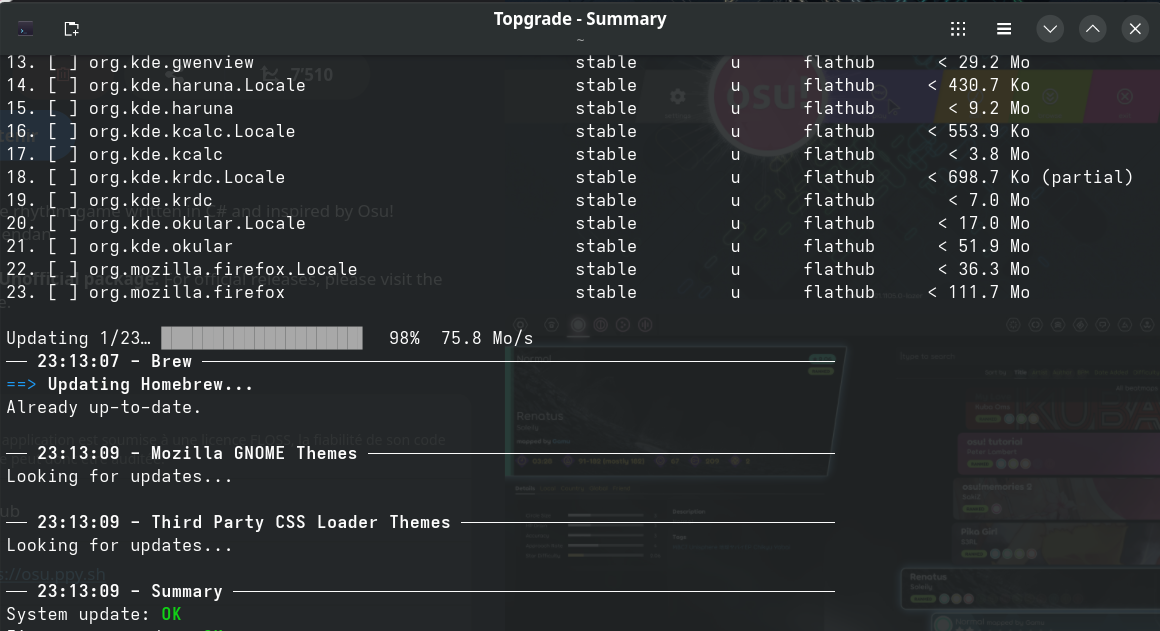This screenshot has height=631, width=1160.
Task: Click the '23:13:09 - Summary' section header
Action: [129, 591]
